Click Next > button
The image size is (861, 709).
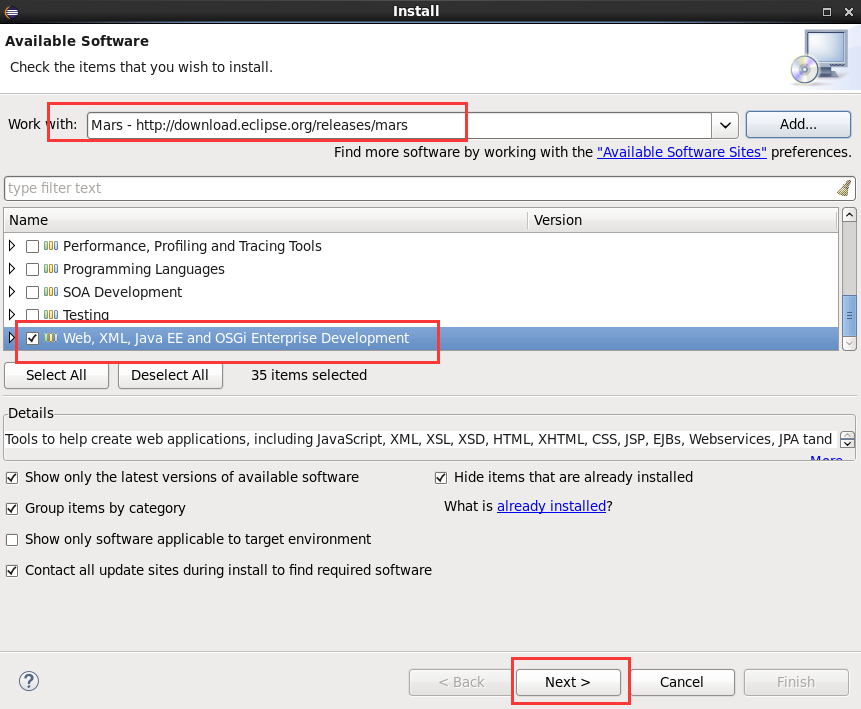[x=568, y=682]
